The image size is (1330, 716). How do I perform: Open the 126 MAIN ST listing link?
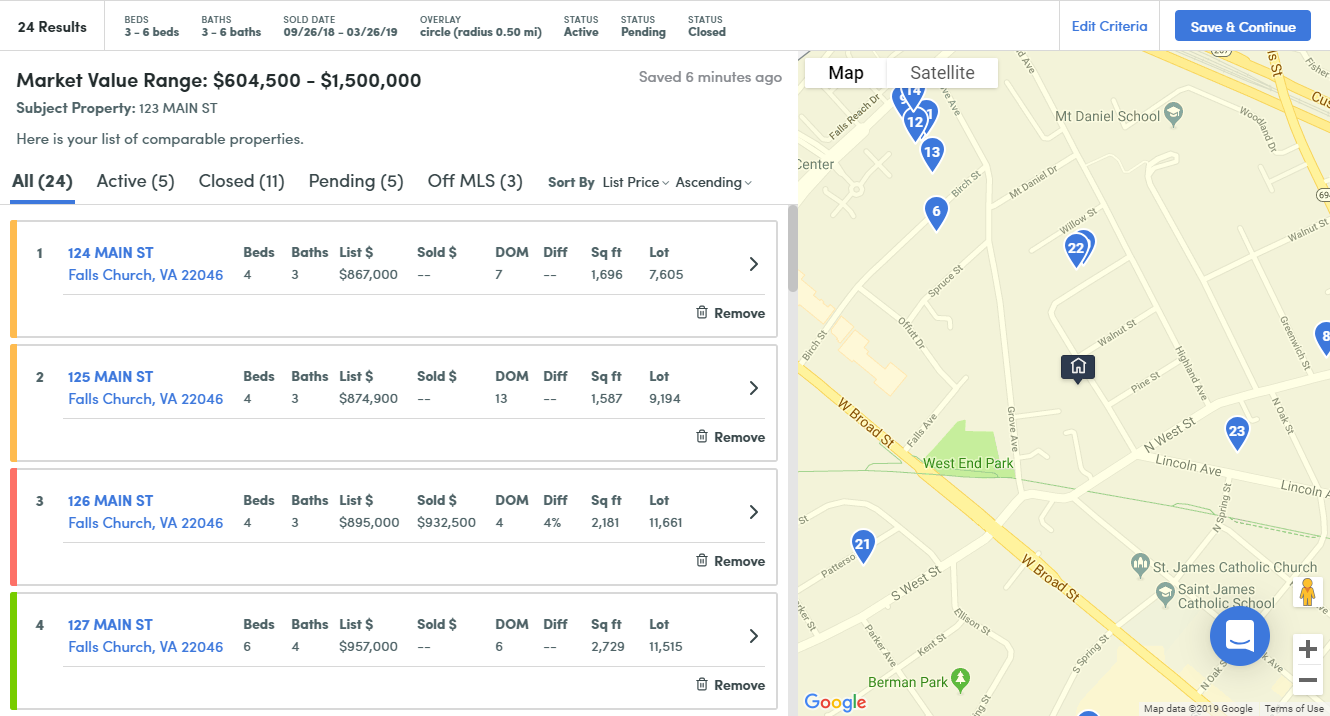[111, 501]
